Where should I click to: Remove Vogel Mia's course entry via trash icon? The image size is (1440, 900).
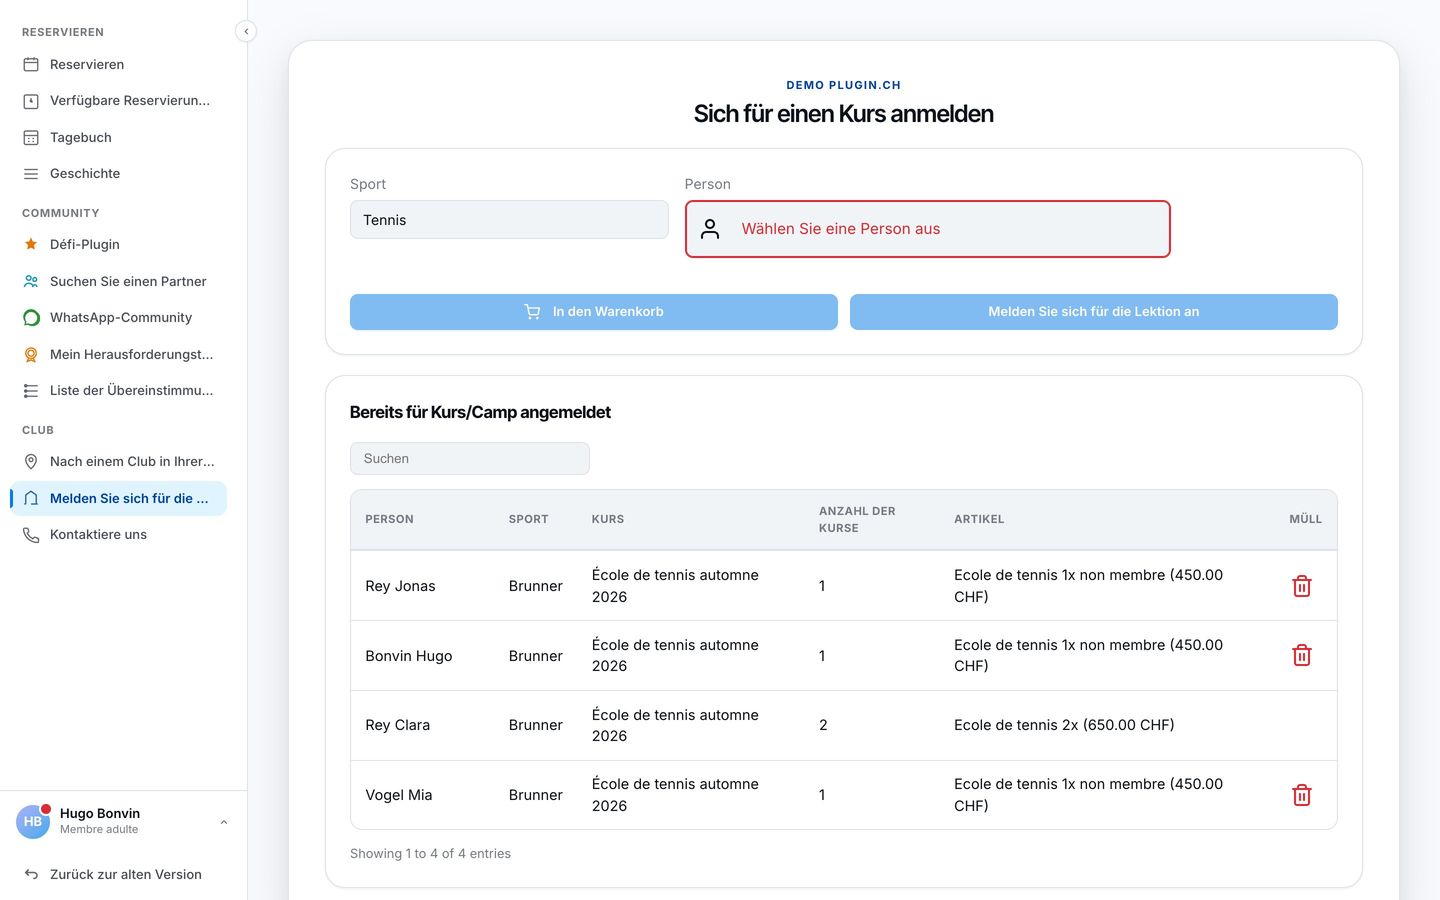point(1301,795)
